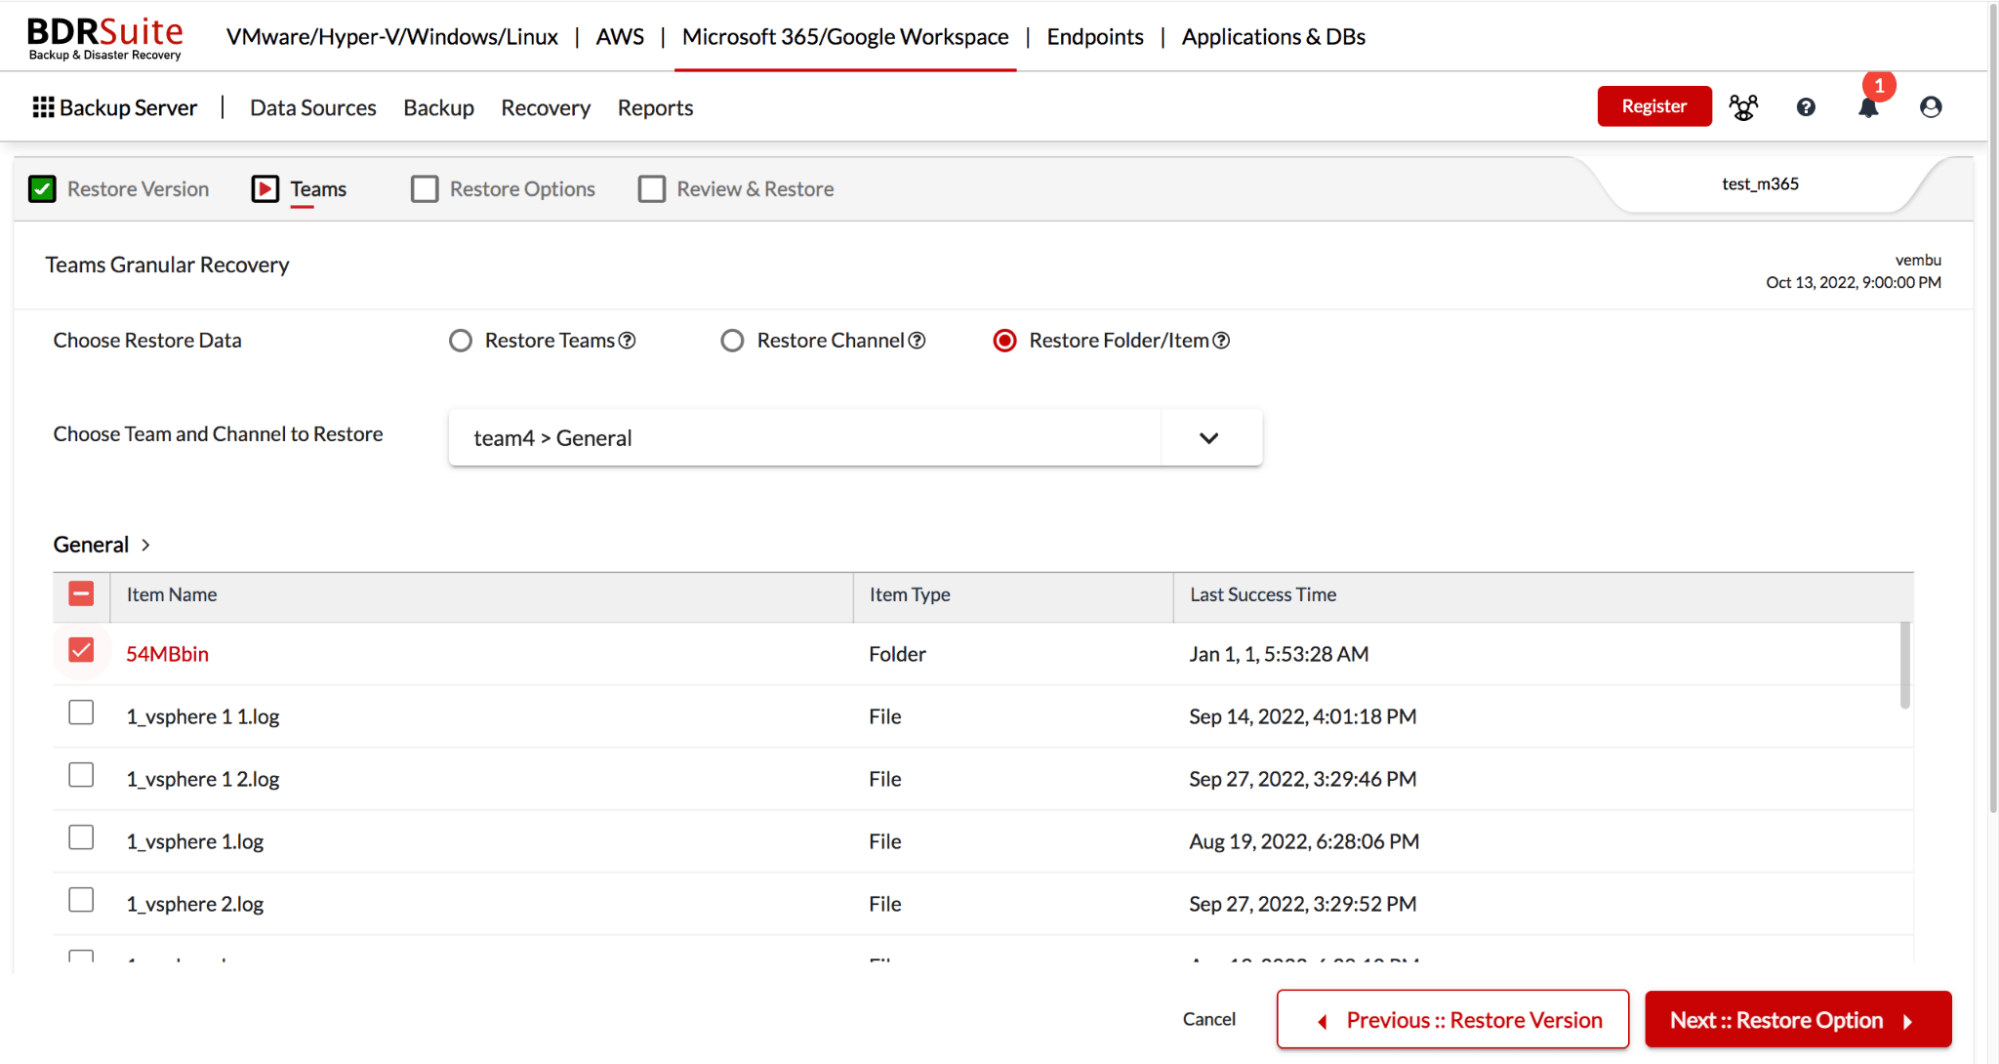Click the Register button
The width and height of the screenshot is (1999, 1064).
pos(1654,106)
